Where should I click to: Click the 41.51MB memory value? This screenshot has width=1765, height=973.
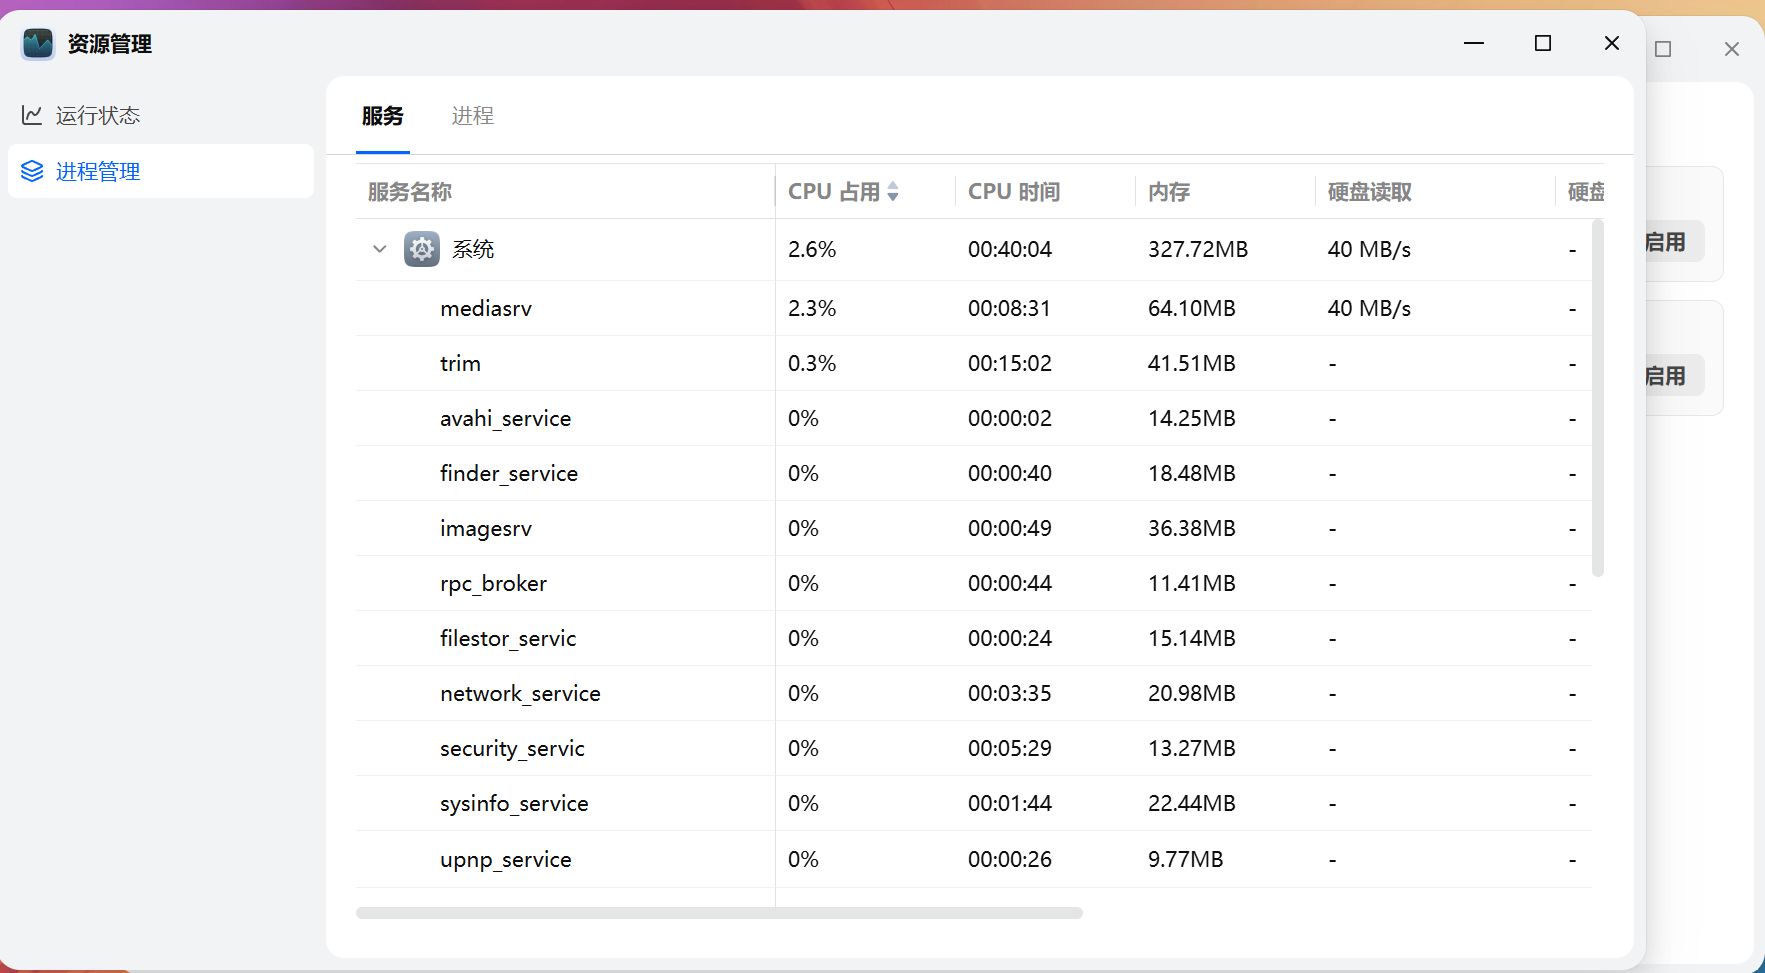pyautogui.click(x=1192, y=363)
